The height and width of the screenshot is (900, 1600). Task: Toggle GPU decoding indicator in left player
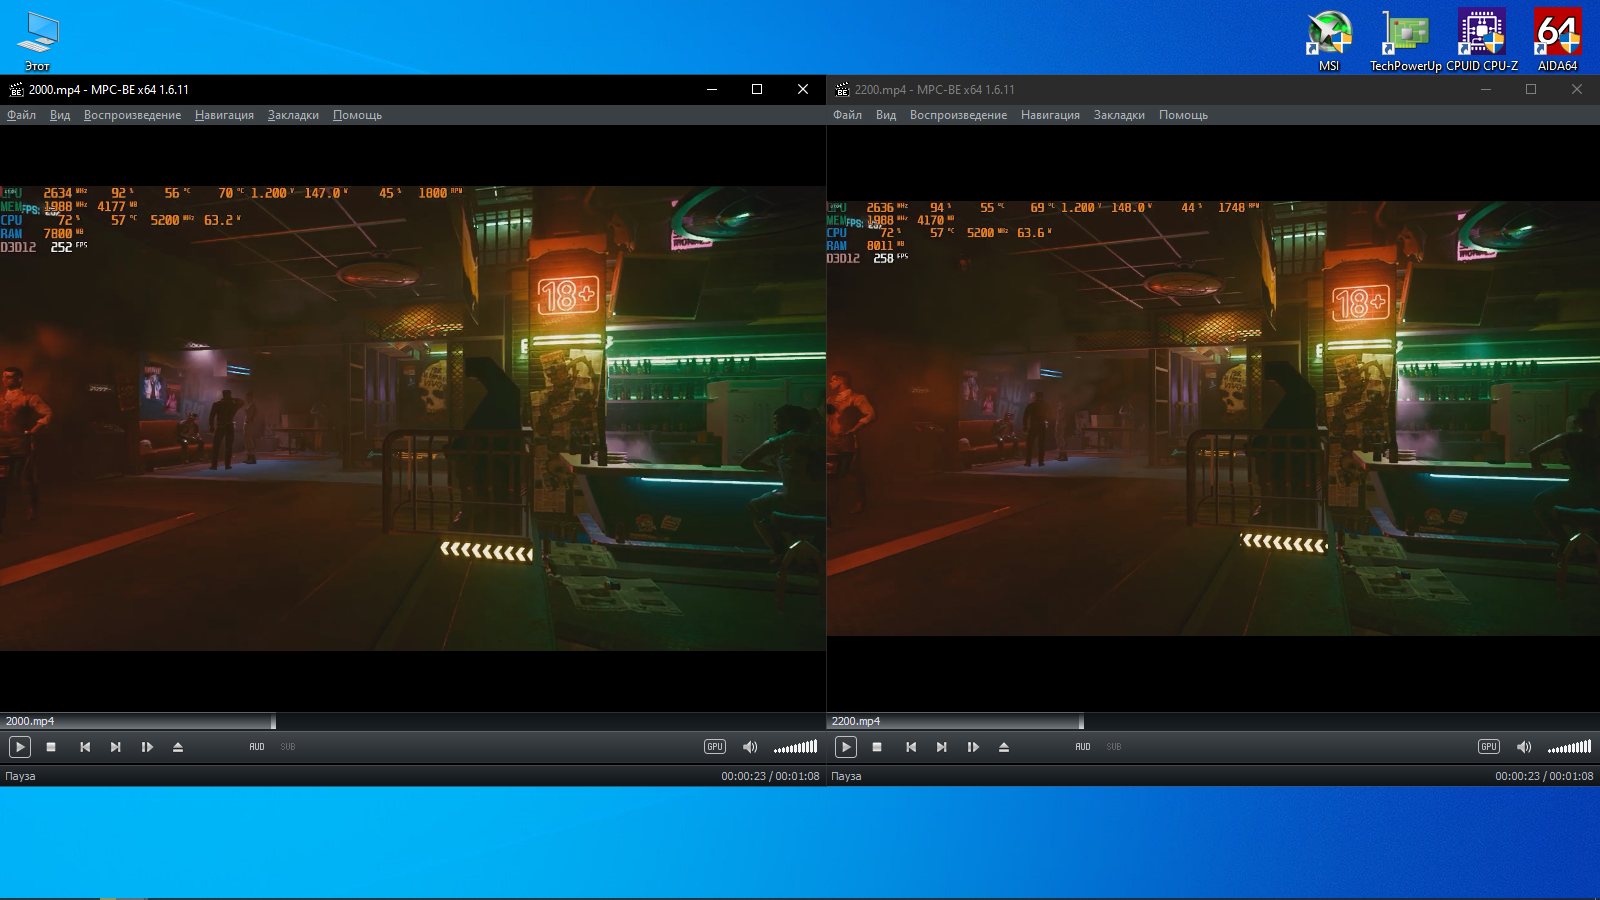(x=715, y=747)
